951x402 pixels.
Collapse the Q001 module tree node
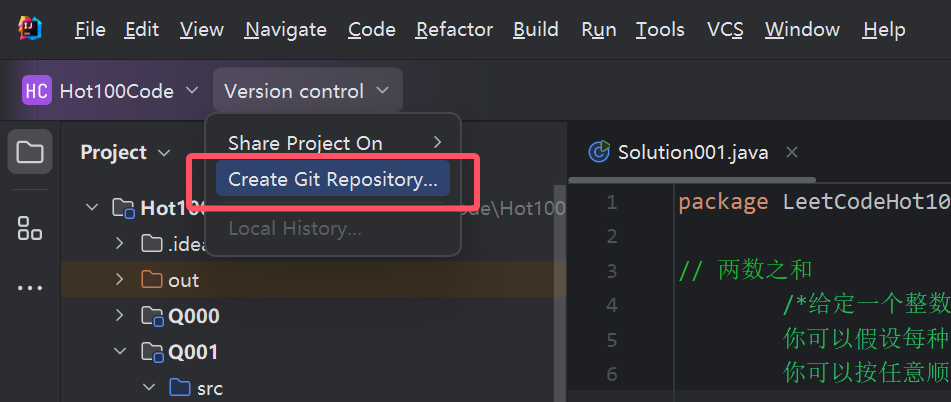[120, 352]
